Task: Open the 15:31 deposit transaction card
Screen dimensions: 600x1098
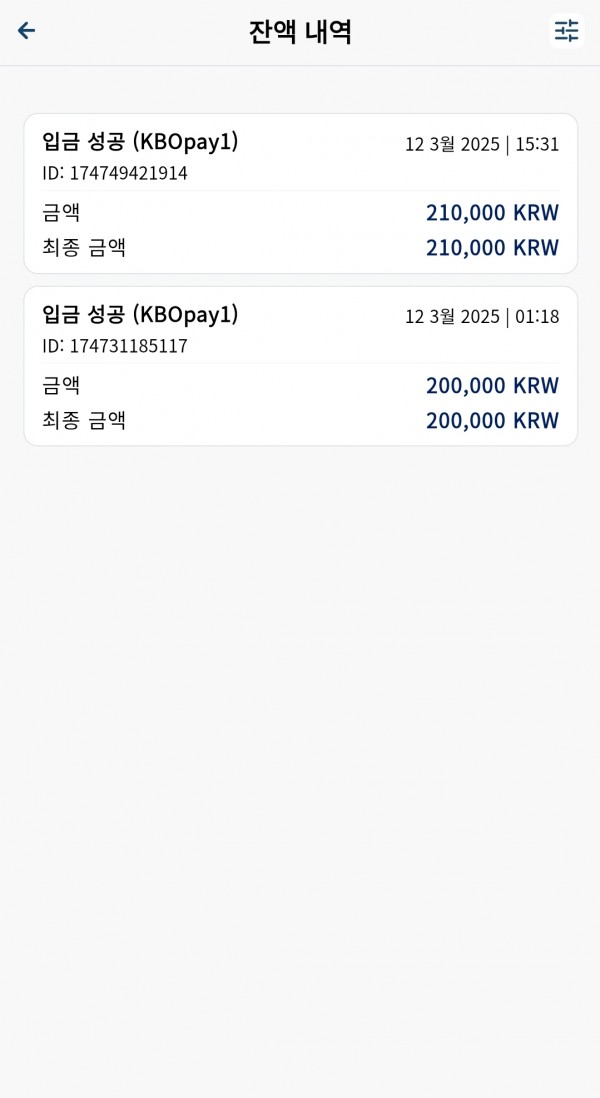Action: (300, 193)
